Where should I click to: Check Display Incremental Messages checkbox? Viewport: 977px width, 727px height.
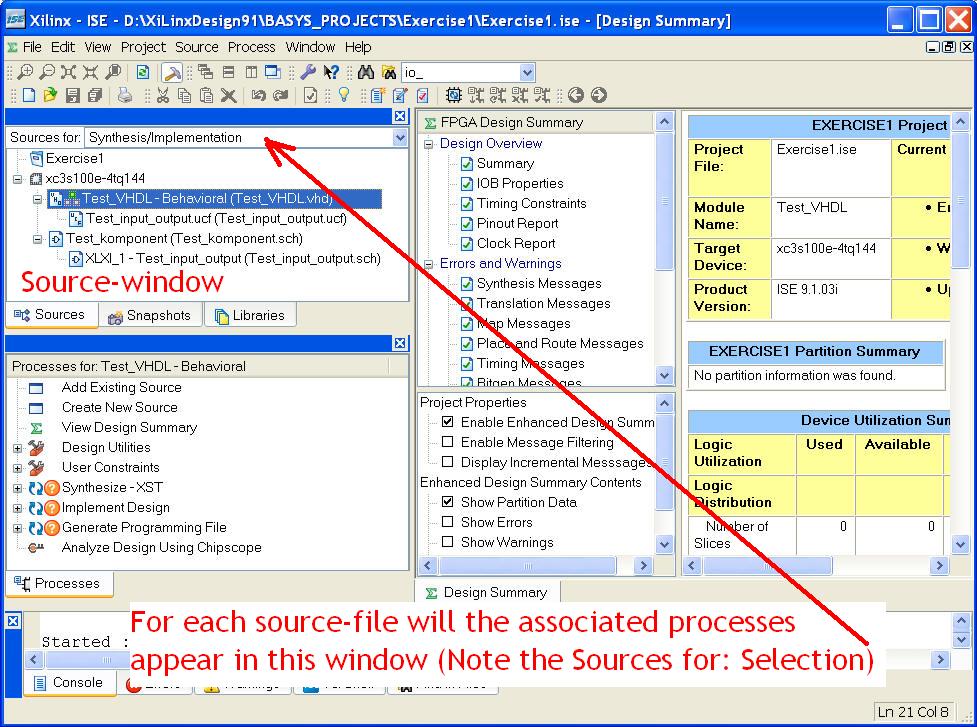(x=447, y=462)
